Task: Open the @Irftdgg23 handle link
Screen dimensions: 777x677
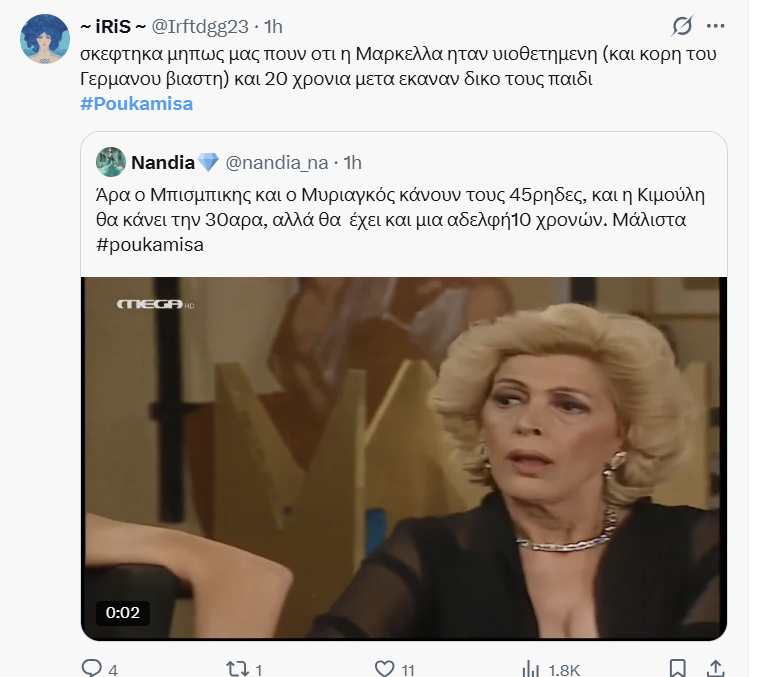Action: (x=200, y=26)
